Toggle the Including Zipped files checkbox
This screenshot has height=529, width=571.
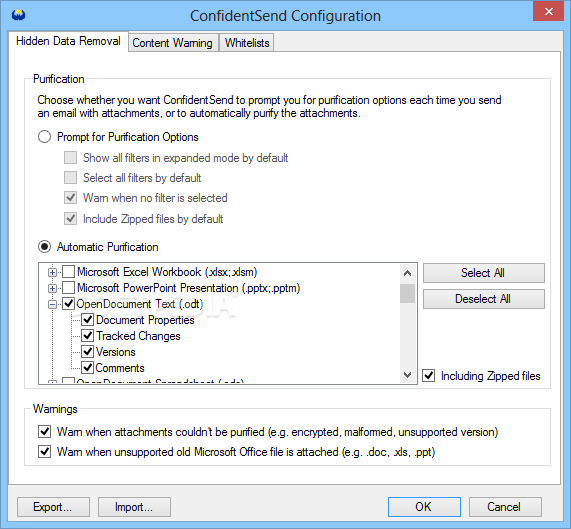coord(429,375)
